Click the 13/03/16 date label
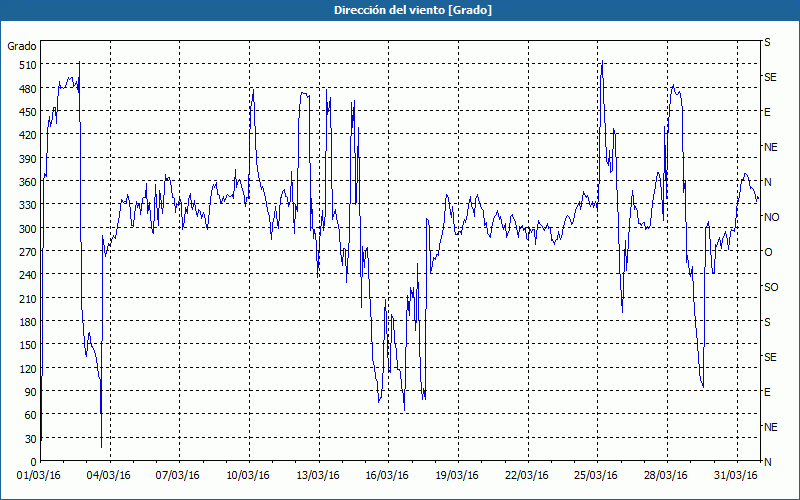Viewport: 800px width, 500px height. click(318, 476)
